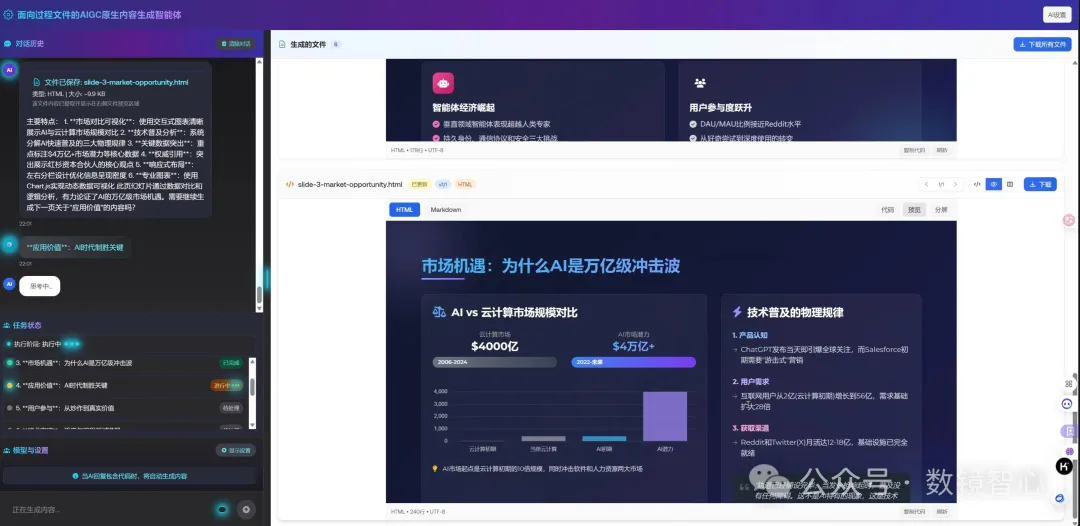Click the tall AI潜力 bar in chart
Image resolution: width=1080 pixels, height=526 pixels.
click(665, 416)
